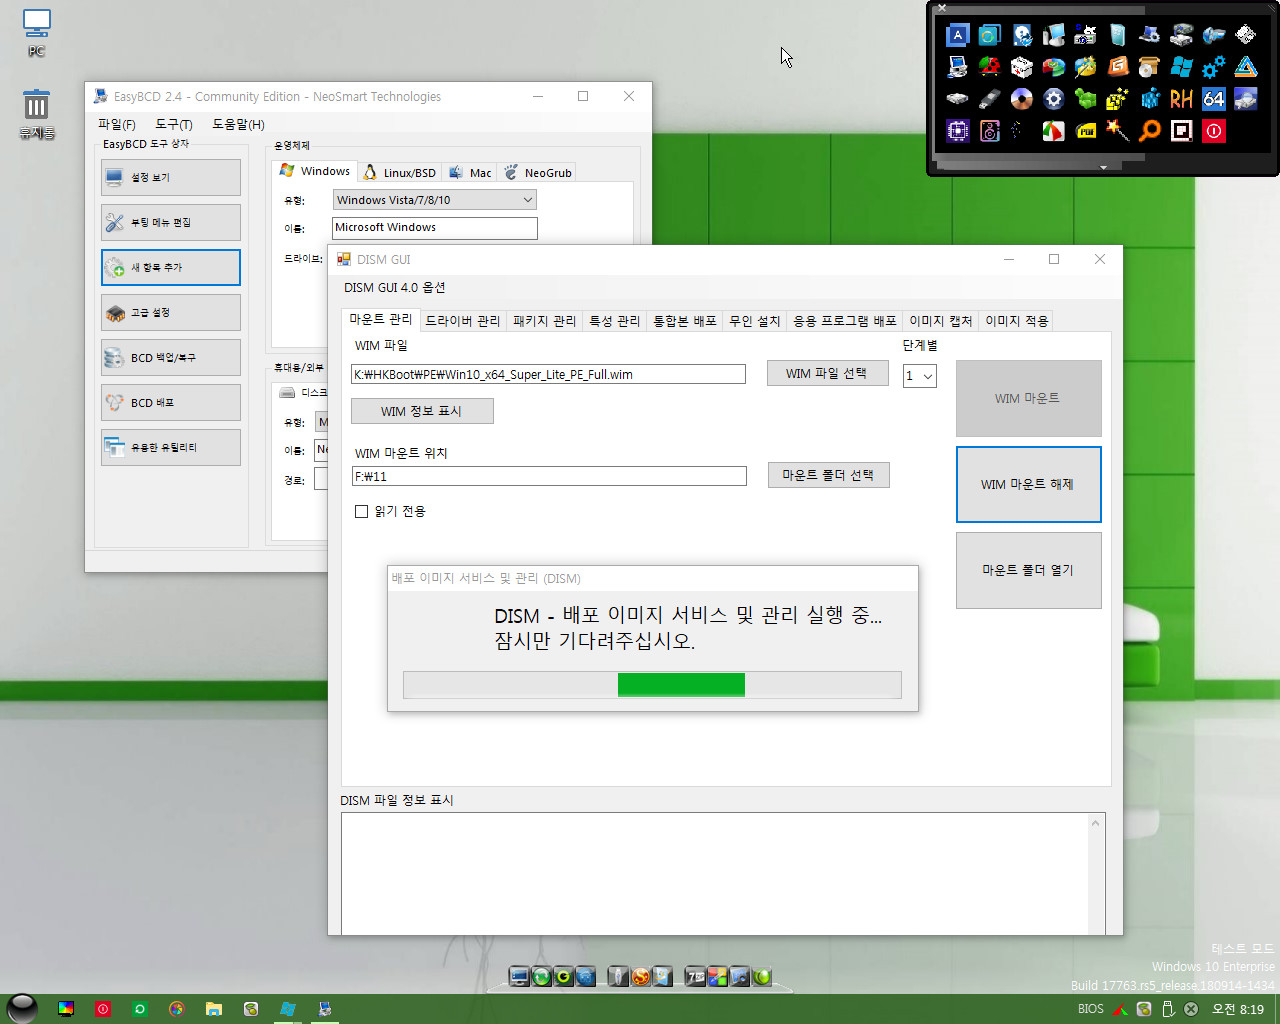
Task: Launch the double blue gears icon
Action: pos(1214,66)
